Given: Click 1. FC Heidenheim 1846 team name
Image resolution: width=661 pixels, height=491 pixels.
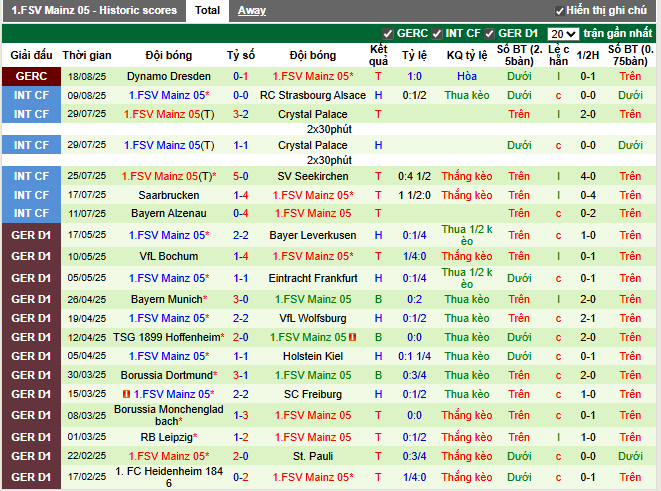Looking at the screenshot, I should (169, 477).
